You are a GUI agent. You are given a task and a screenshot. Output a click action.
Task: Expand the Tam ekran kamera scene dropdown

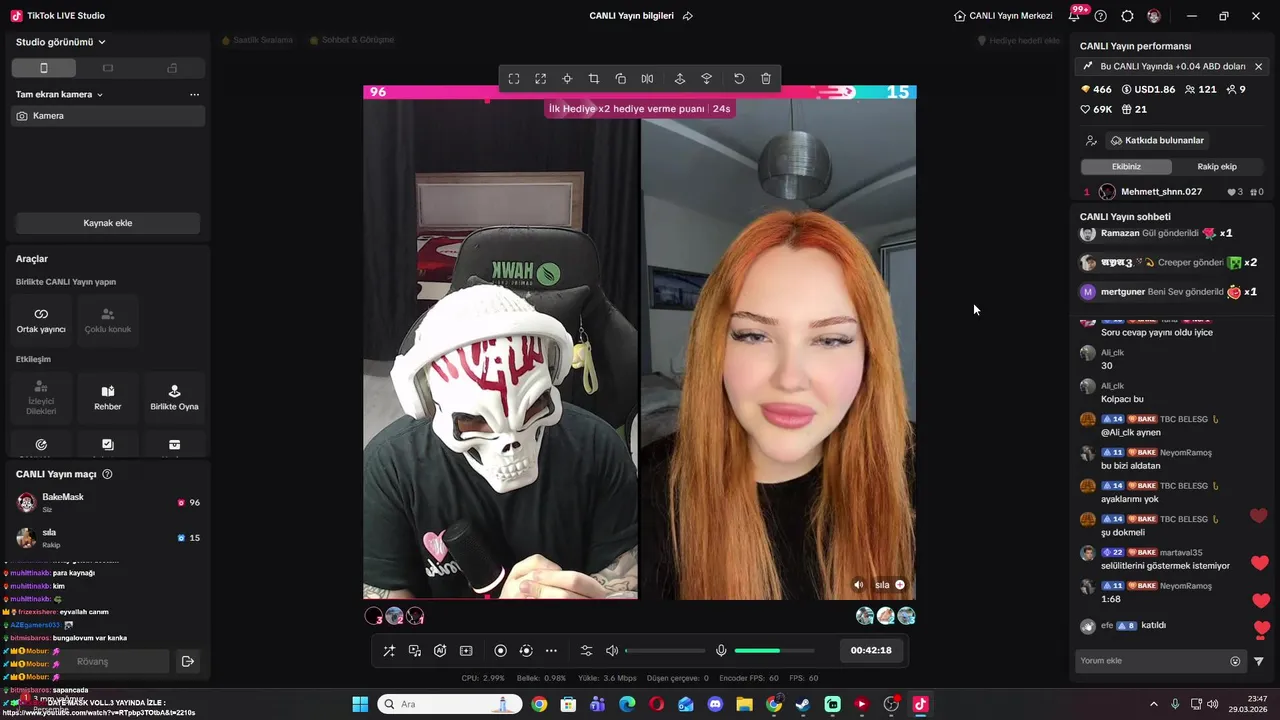60,94
